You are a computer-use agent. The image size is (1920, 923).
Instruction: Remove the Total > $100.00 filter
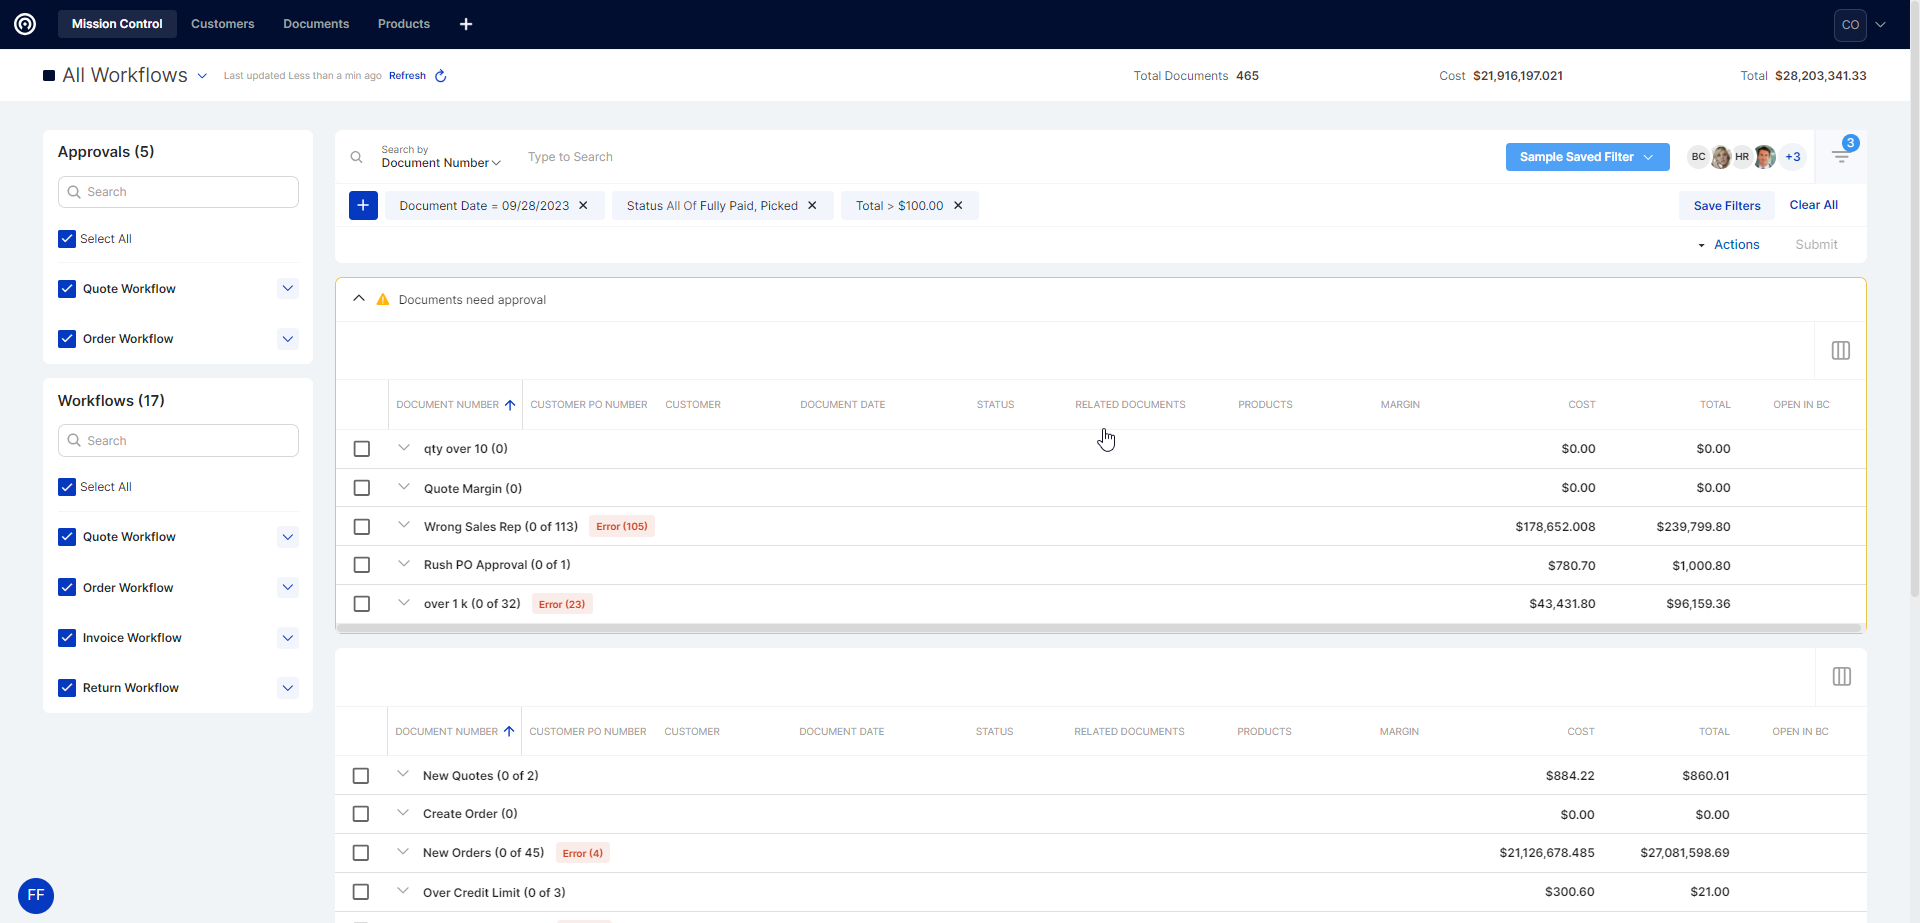pos(958,206)
